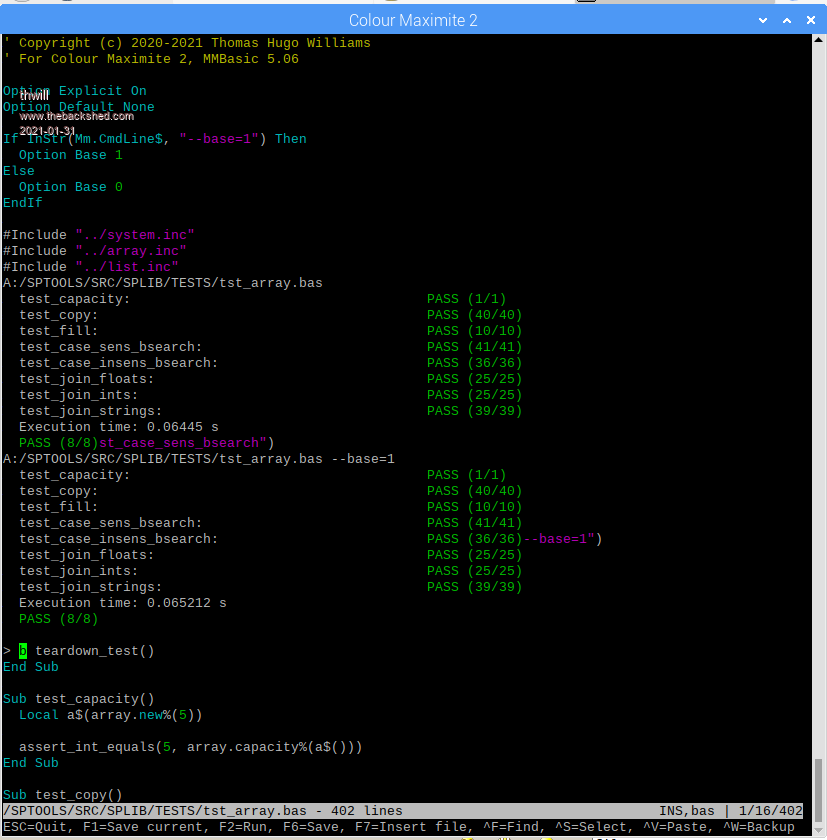
Task: Maximize the Colour Maximite 2 window
Action: (787, 20)
